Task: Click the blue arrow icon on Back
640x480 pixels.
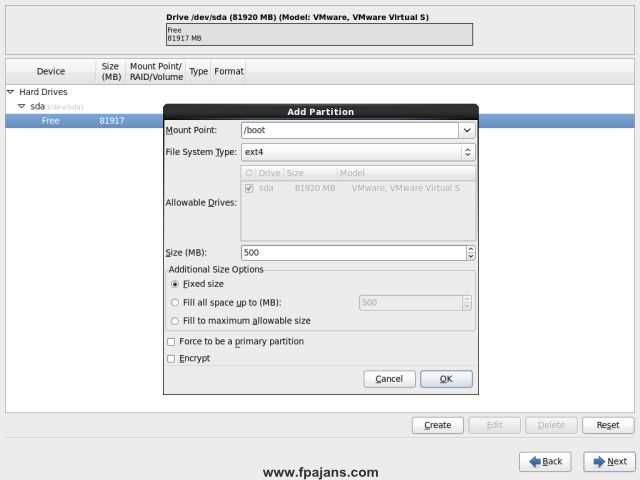Action: [535, 462]
